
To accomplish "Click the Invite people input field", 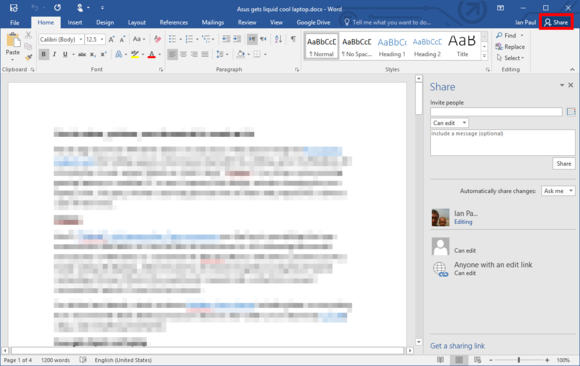I will click(x=496, y=112).
